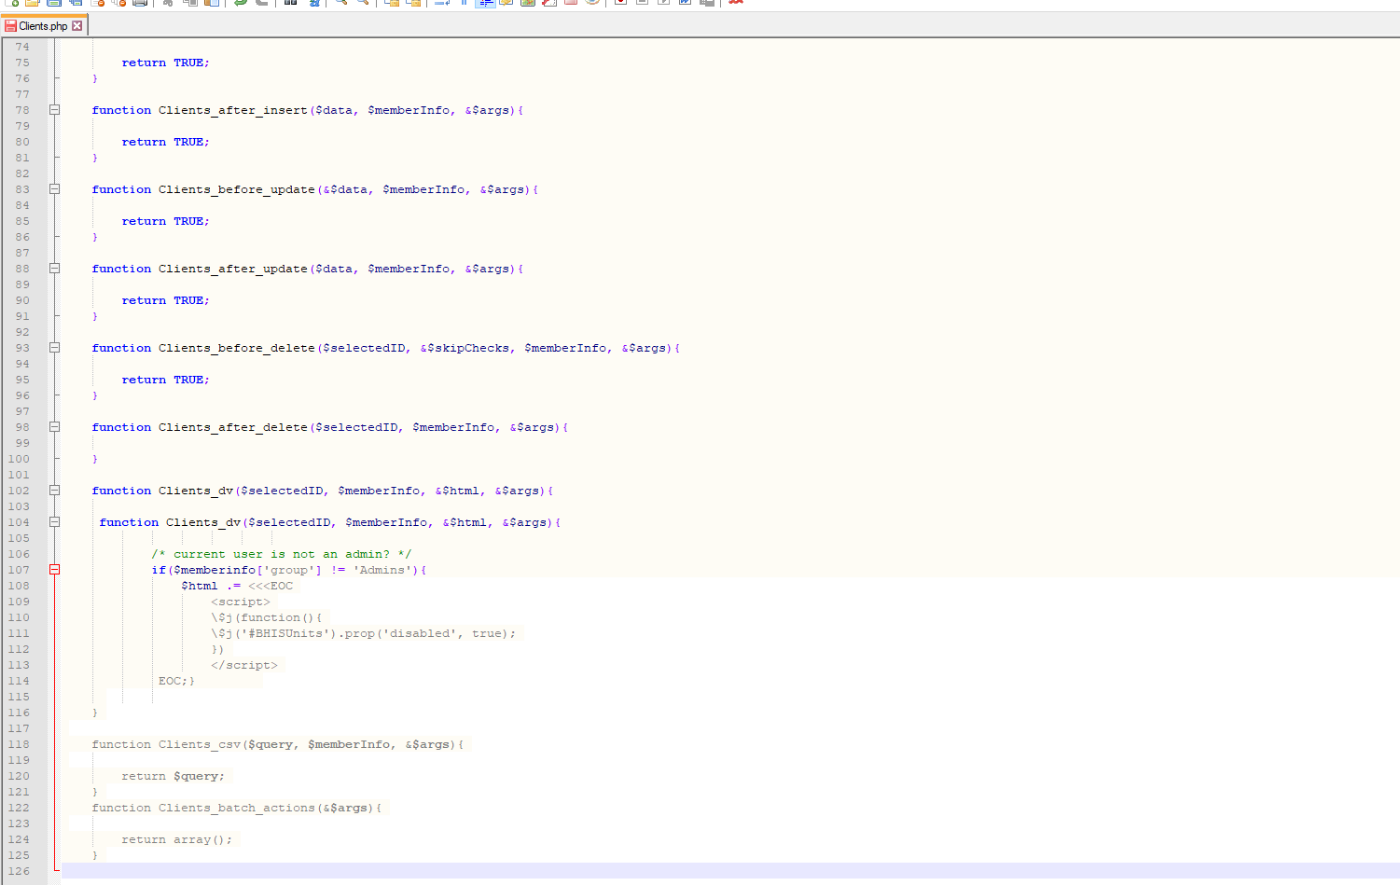Viewport: 1400px width, 885px height.
Task: Click 'return TRUE;' on line 90
Action: point(166,300)
